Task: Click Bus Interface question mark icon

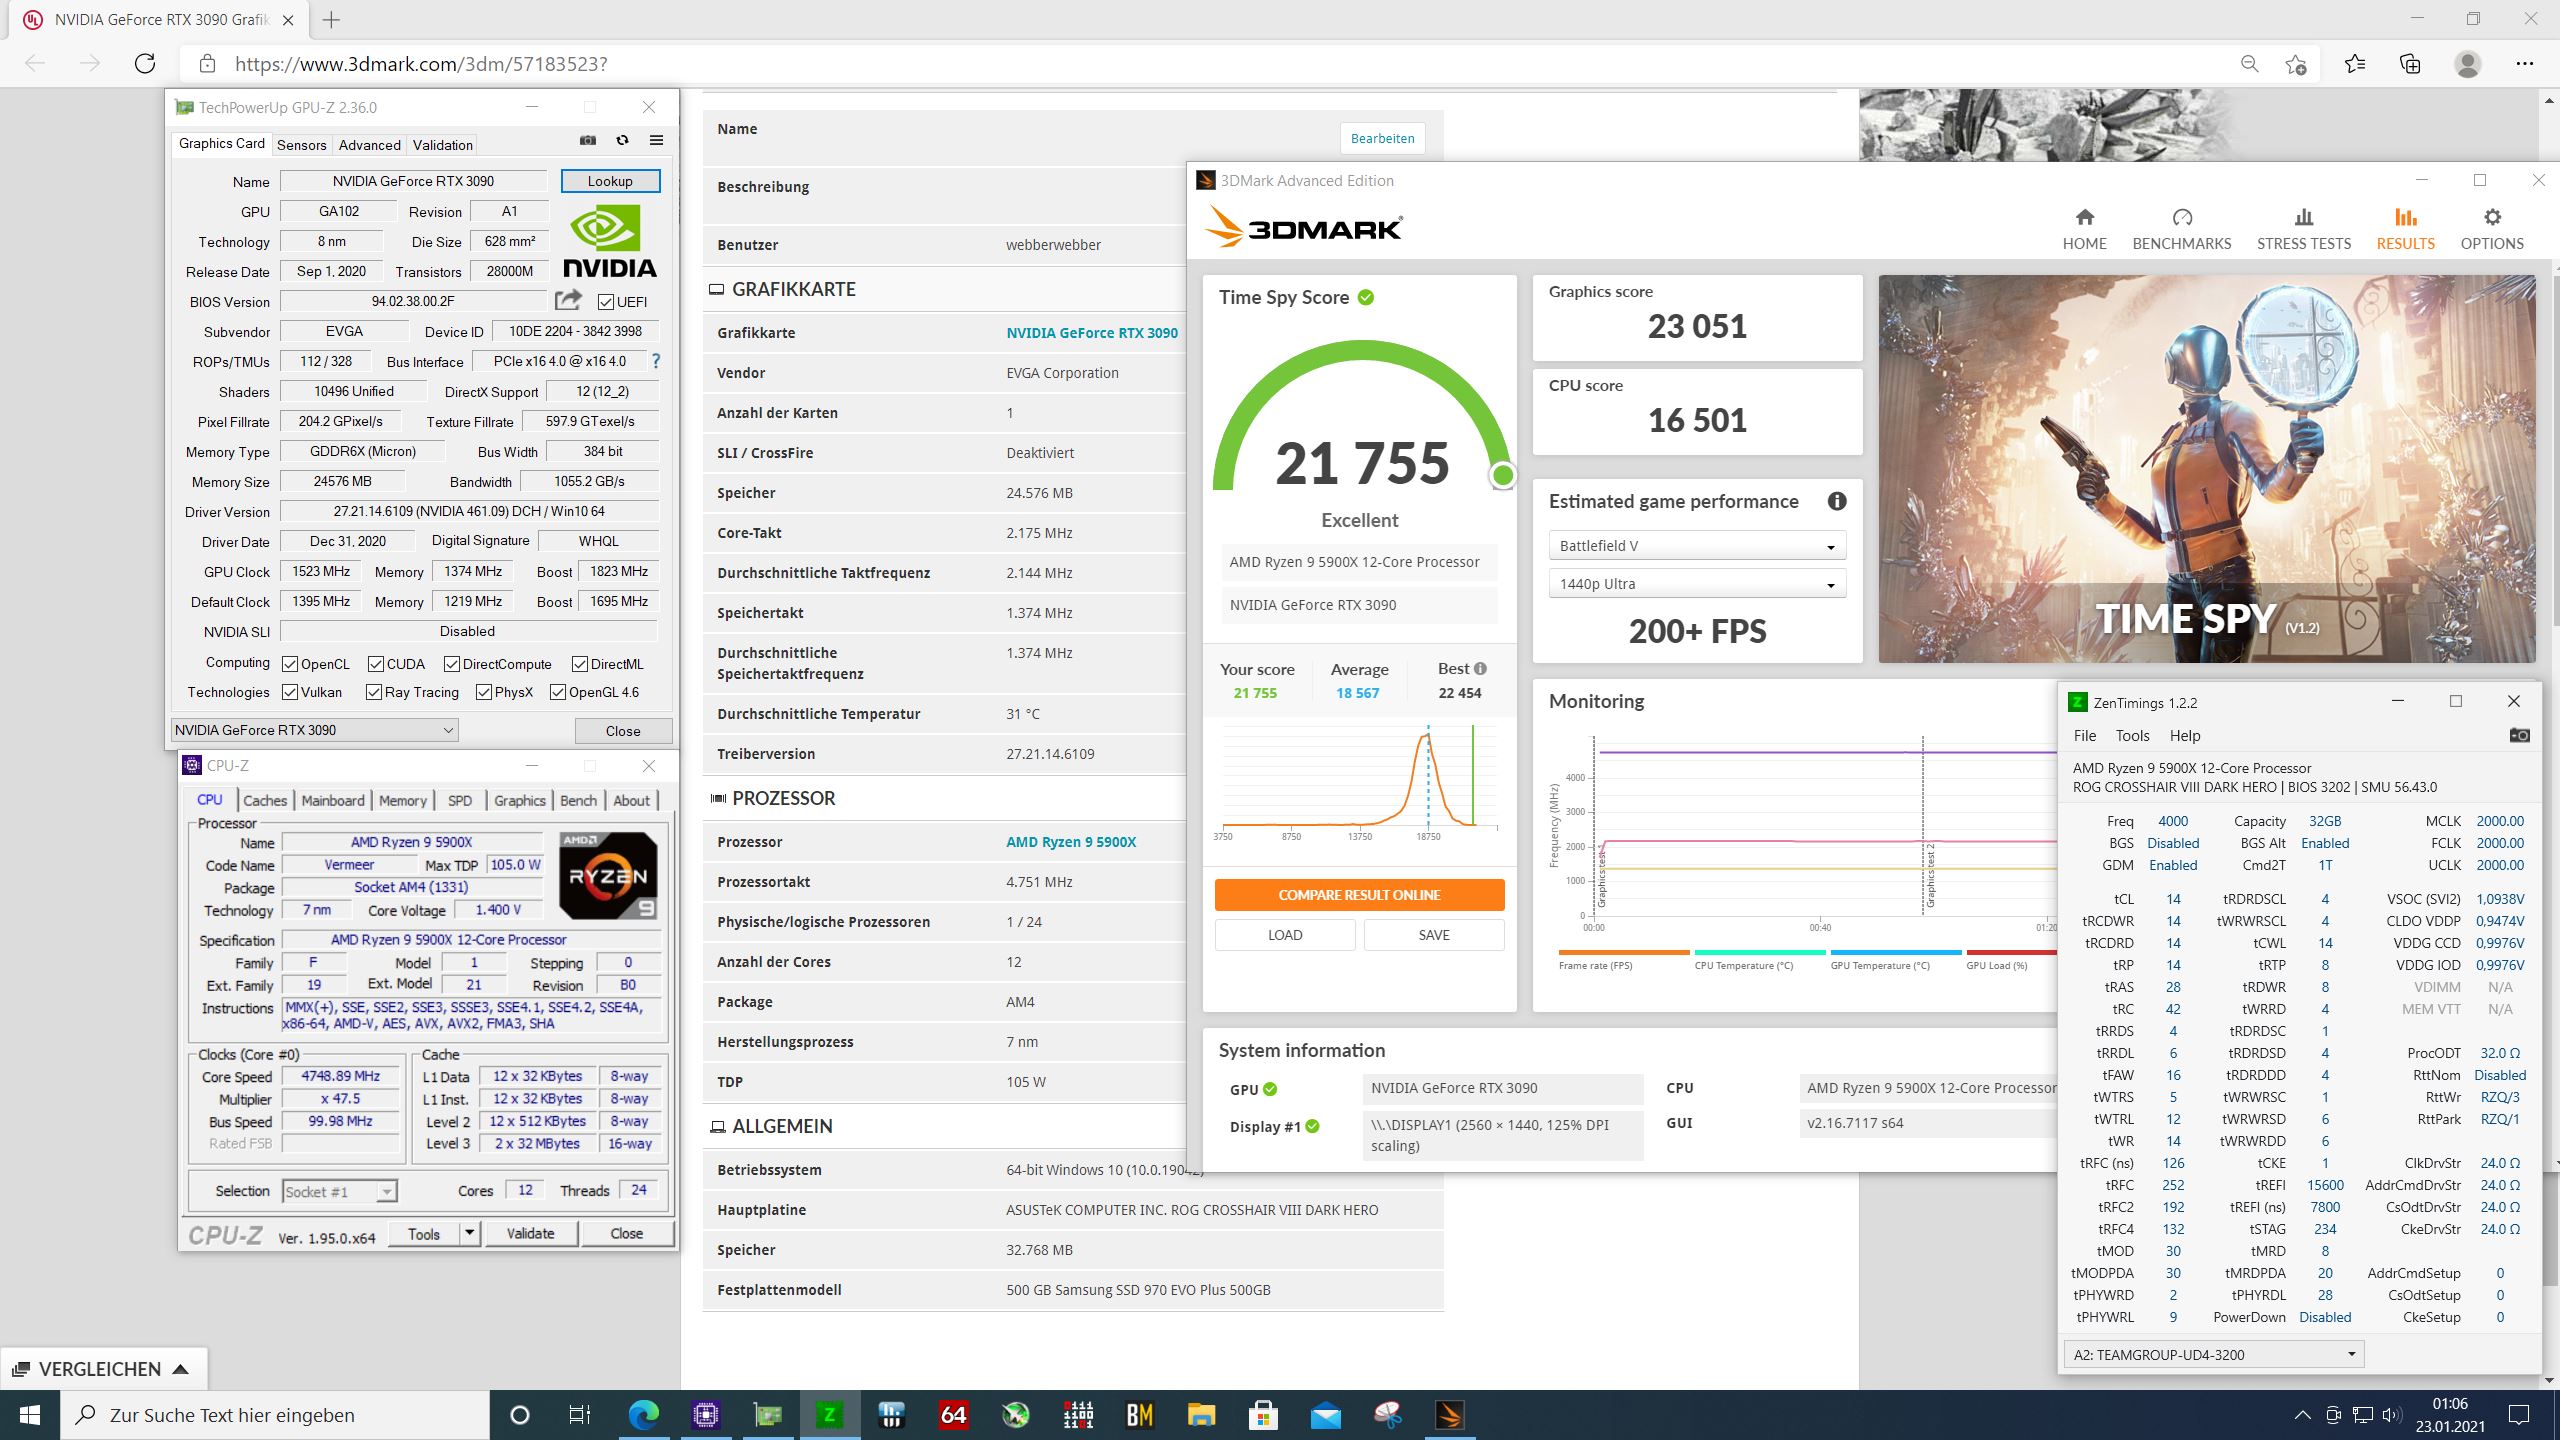Action: pyautogui.click(x=656, y=361)
